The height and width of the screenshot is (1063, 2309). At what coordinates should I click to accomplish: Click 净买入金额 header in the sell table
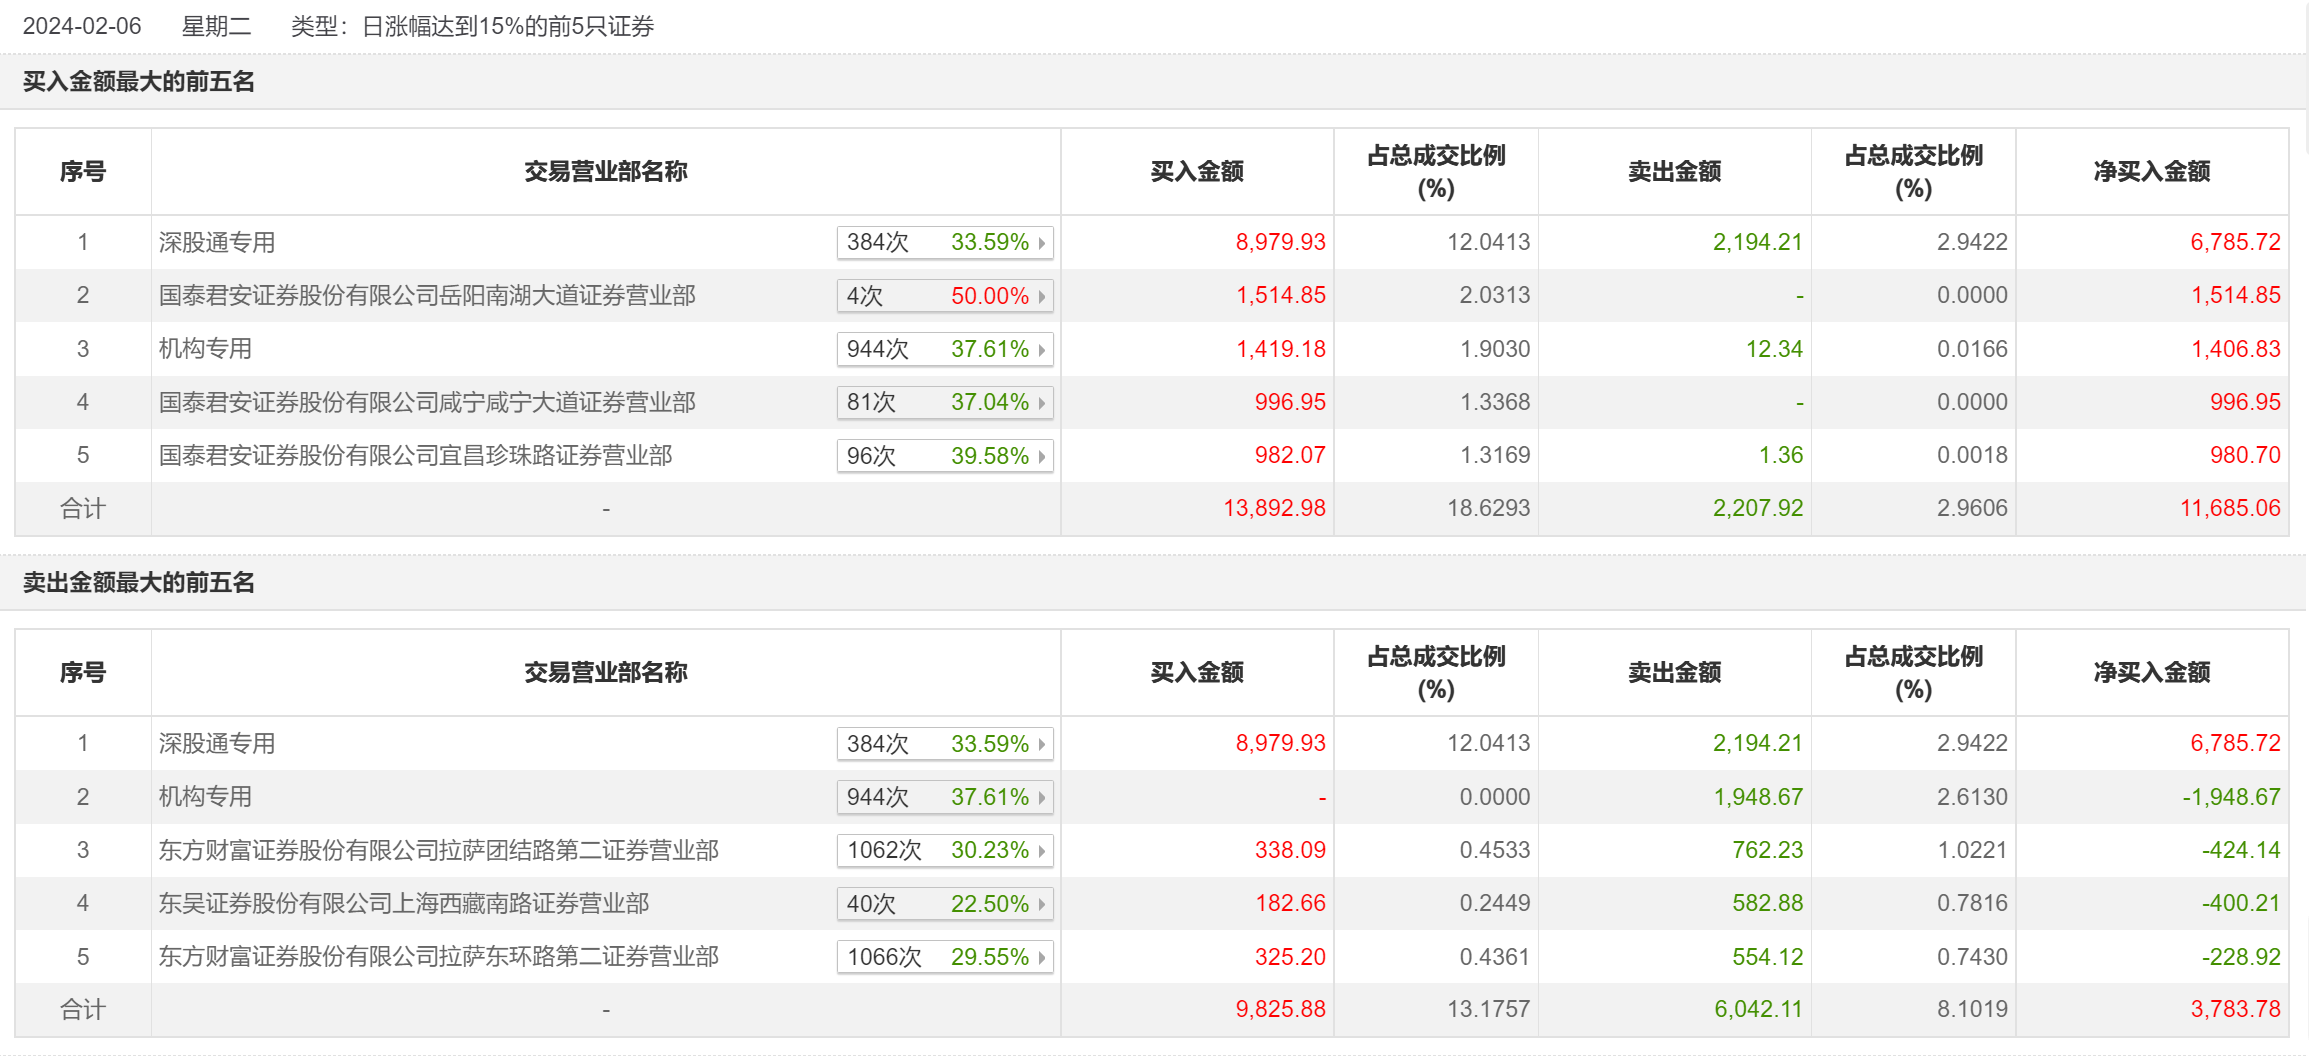pos(2151,673)
